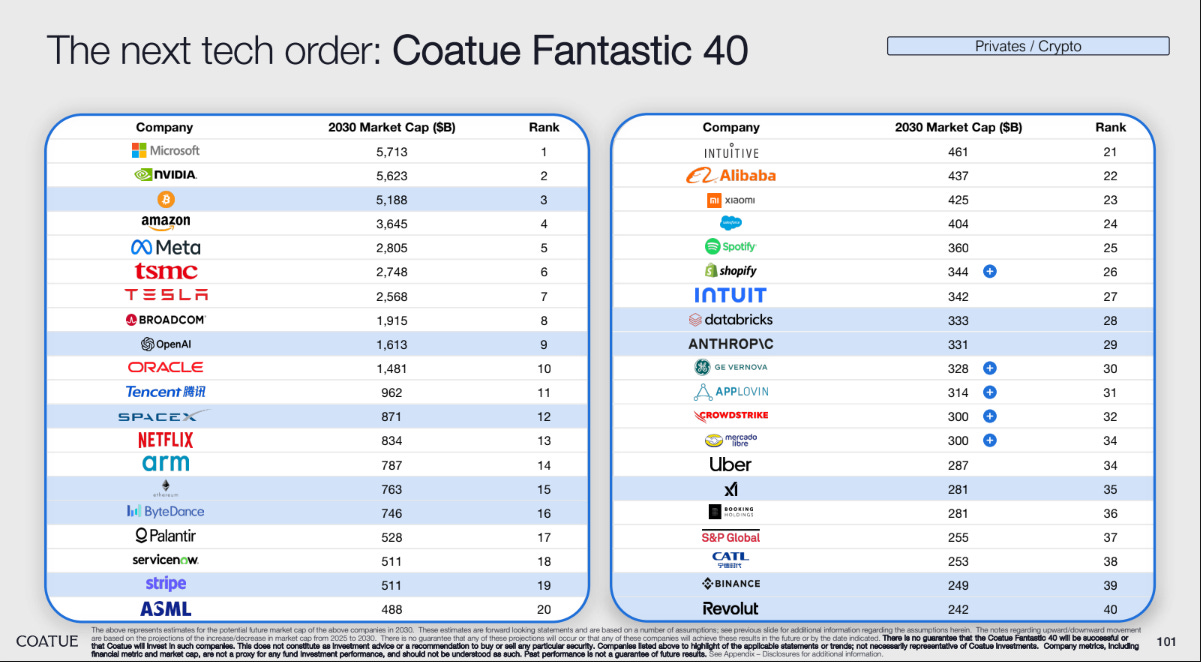Select the Intuitive logo

coord(731,151)
